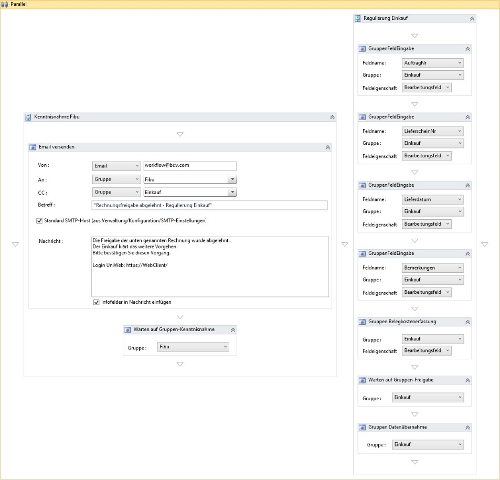Click inside the Nachricht message text area
Viewport: 500px width, 480px height.
pos(210,267)
